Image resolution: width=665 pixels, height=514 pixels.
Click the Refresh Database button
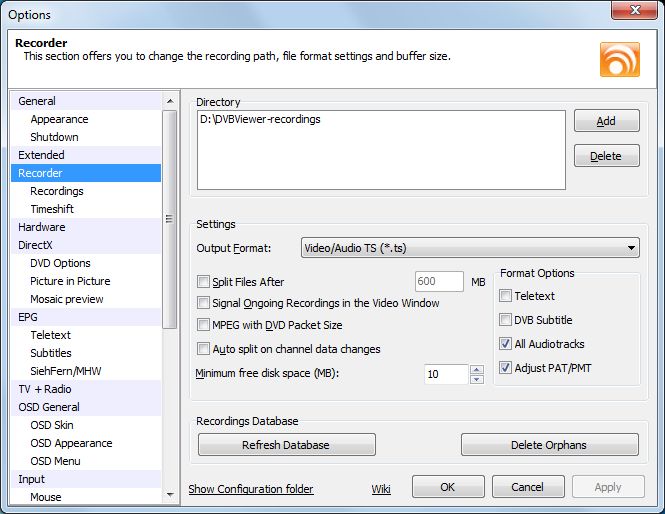(286, 445)
